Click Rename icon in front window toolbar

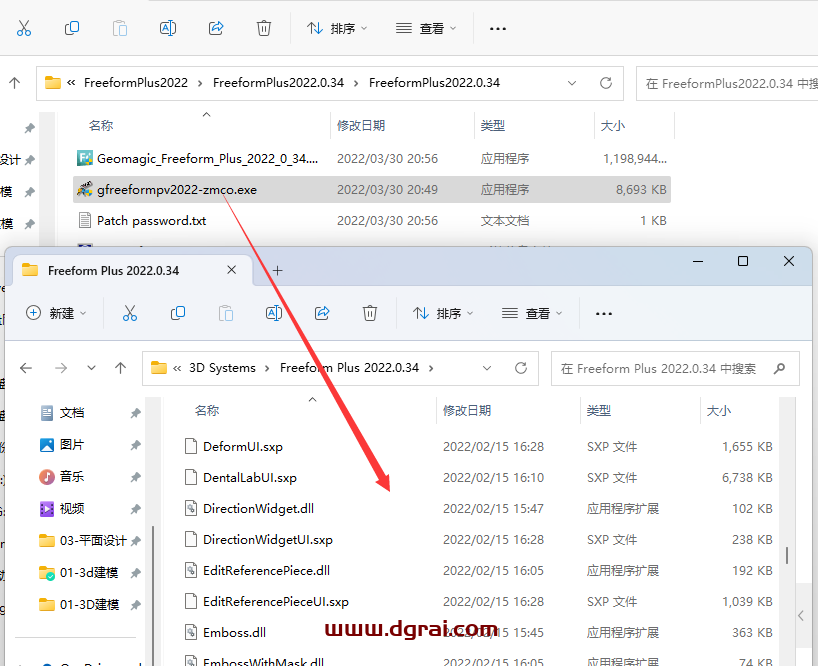click(x=274, y=313)
